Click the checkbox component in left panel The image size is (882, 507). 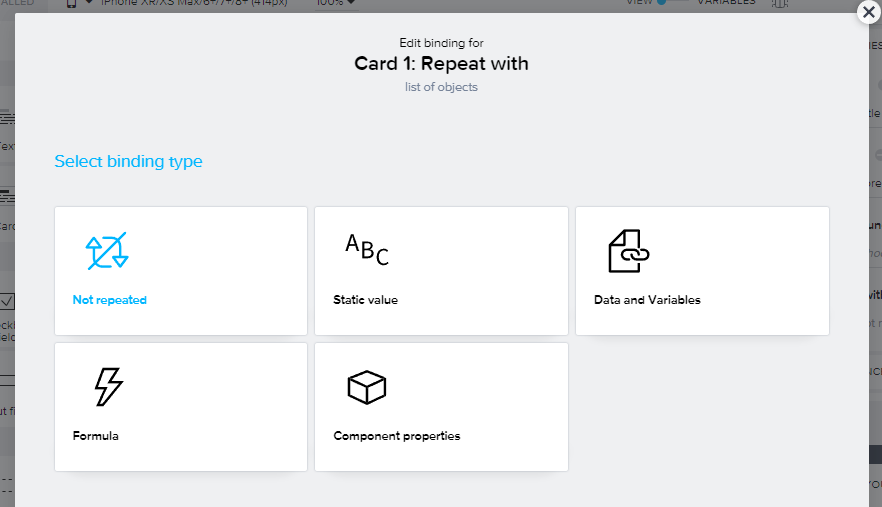pos(7,300)
